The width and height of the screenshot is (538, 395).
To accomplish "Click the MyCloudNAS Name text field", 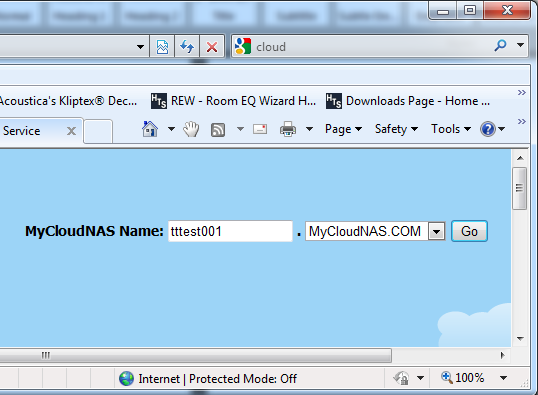I will click(x=230, y=231).
